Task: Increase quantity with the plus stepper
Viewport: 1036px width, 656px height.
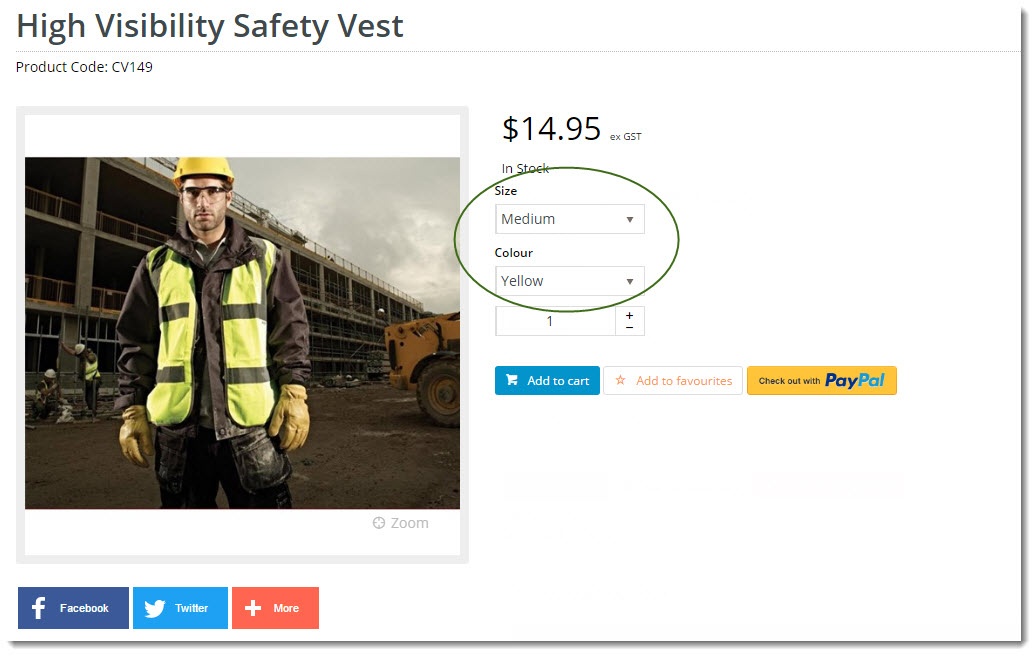Action: [x=630, y=316]
